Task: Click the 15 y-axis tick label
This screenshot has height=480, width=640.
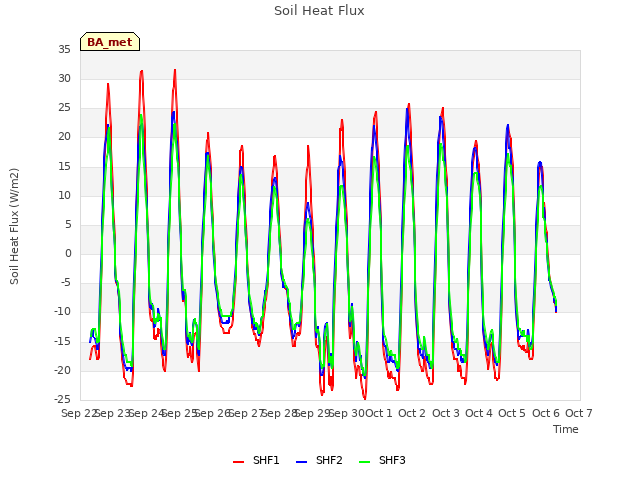Action: 64,166
